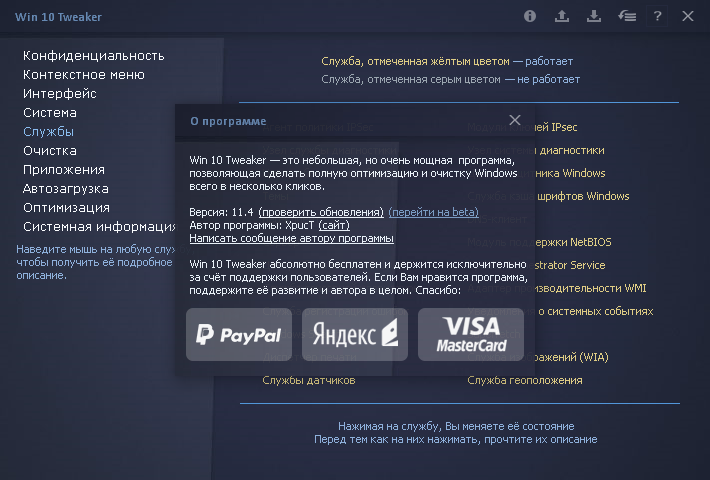Open the info (about) icon in title bar
Image resolution: width=710 pixels, height=480 pixels.
tap(530, 16)
